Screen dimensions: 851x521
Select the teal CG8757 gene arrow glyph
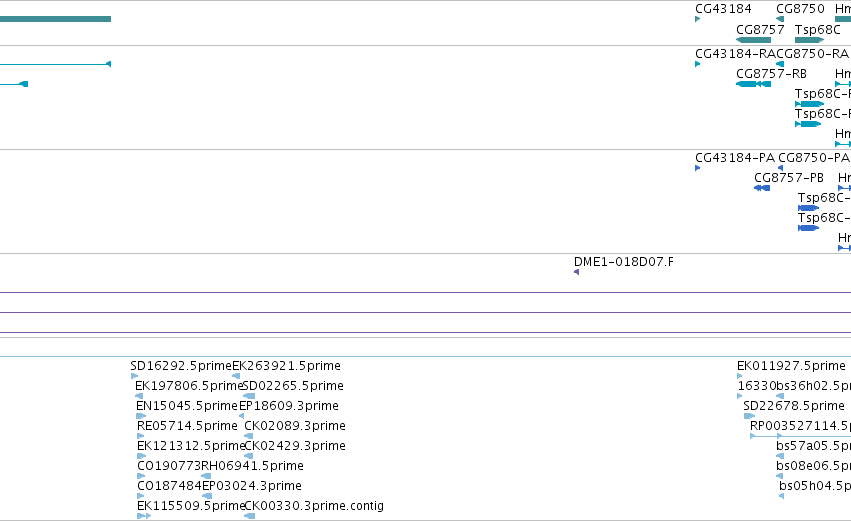click(753, 40)
